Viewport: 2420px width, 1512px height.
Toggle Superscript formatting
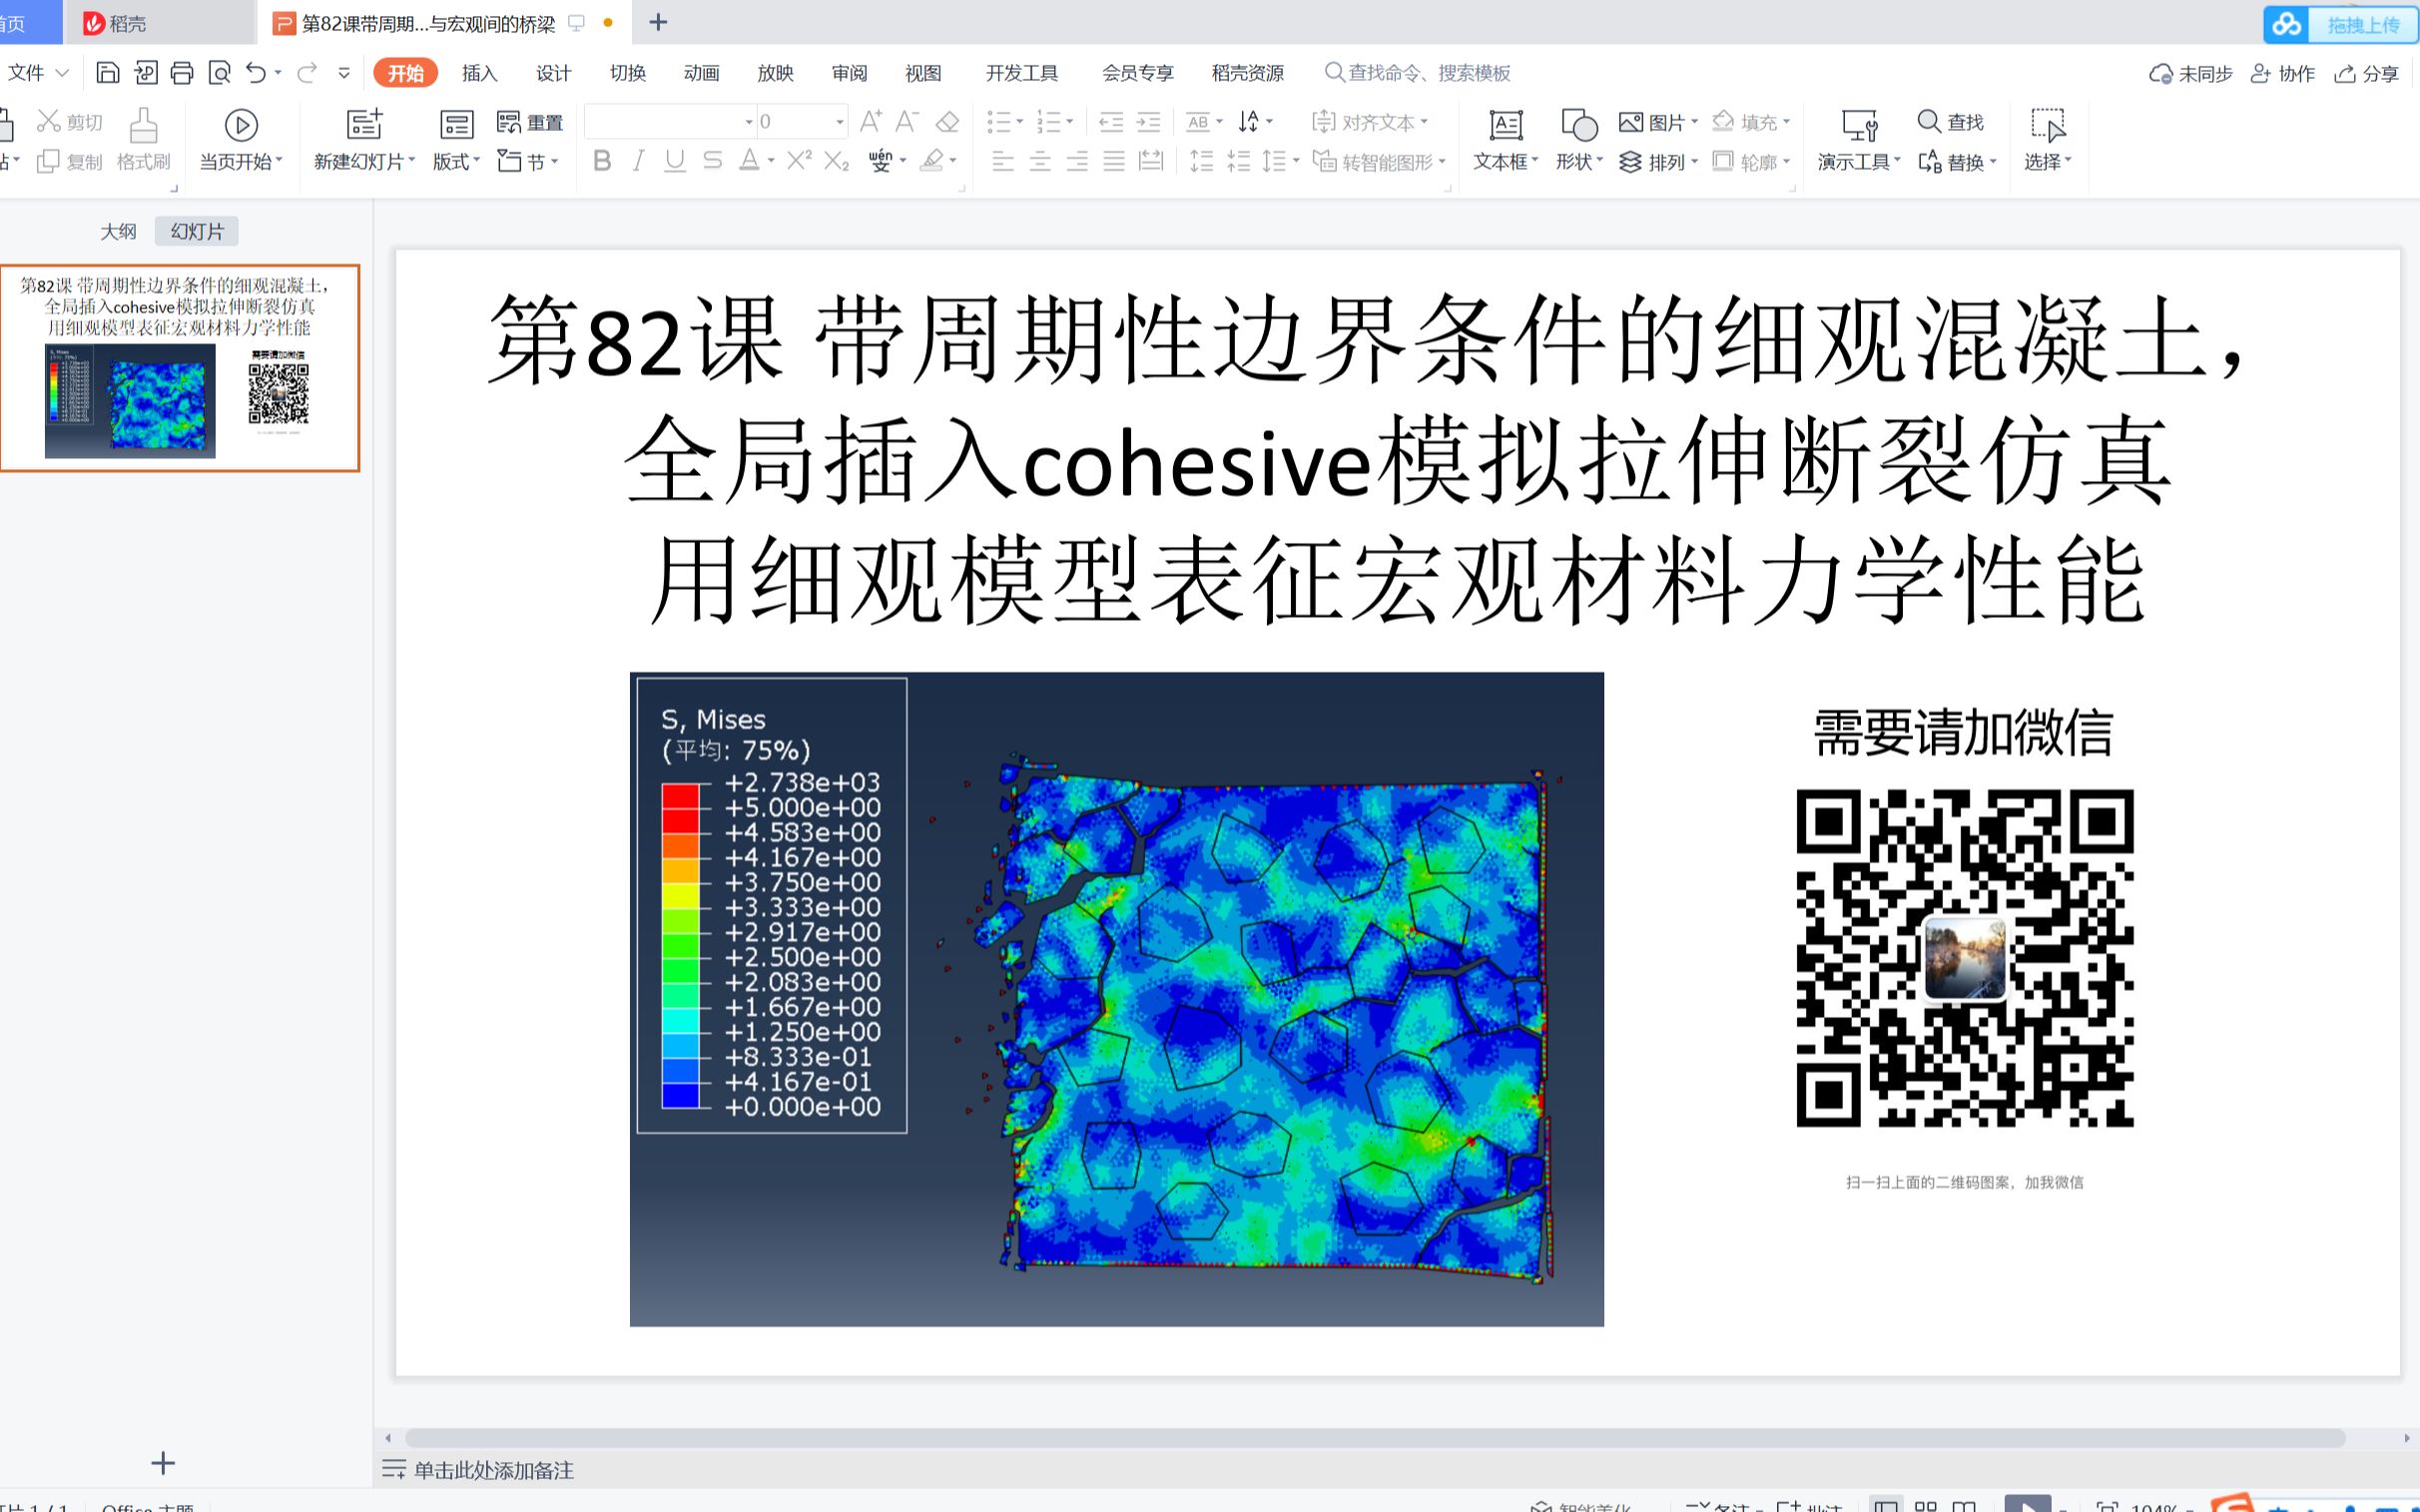(799, 161)
